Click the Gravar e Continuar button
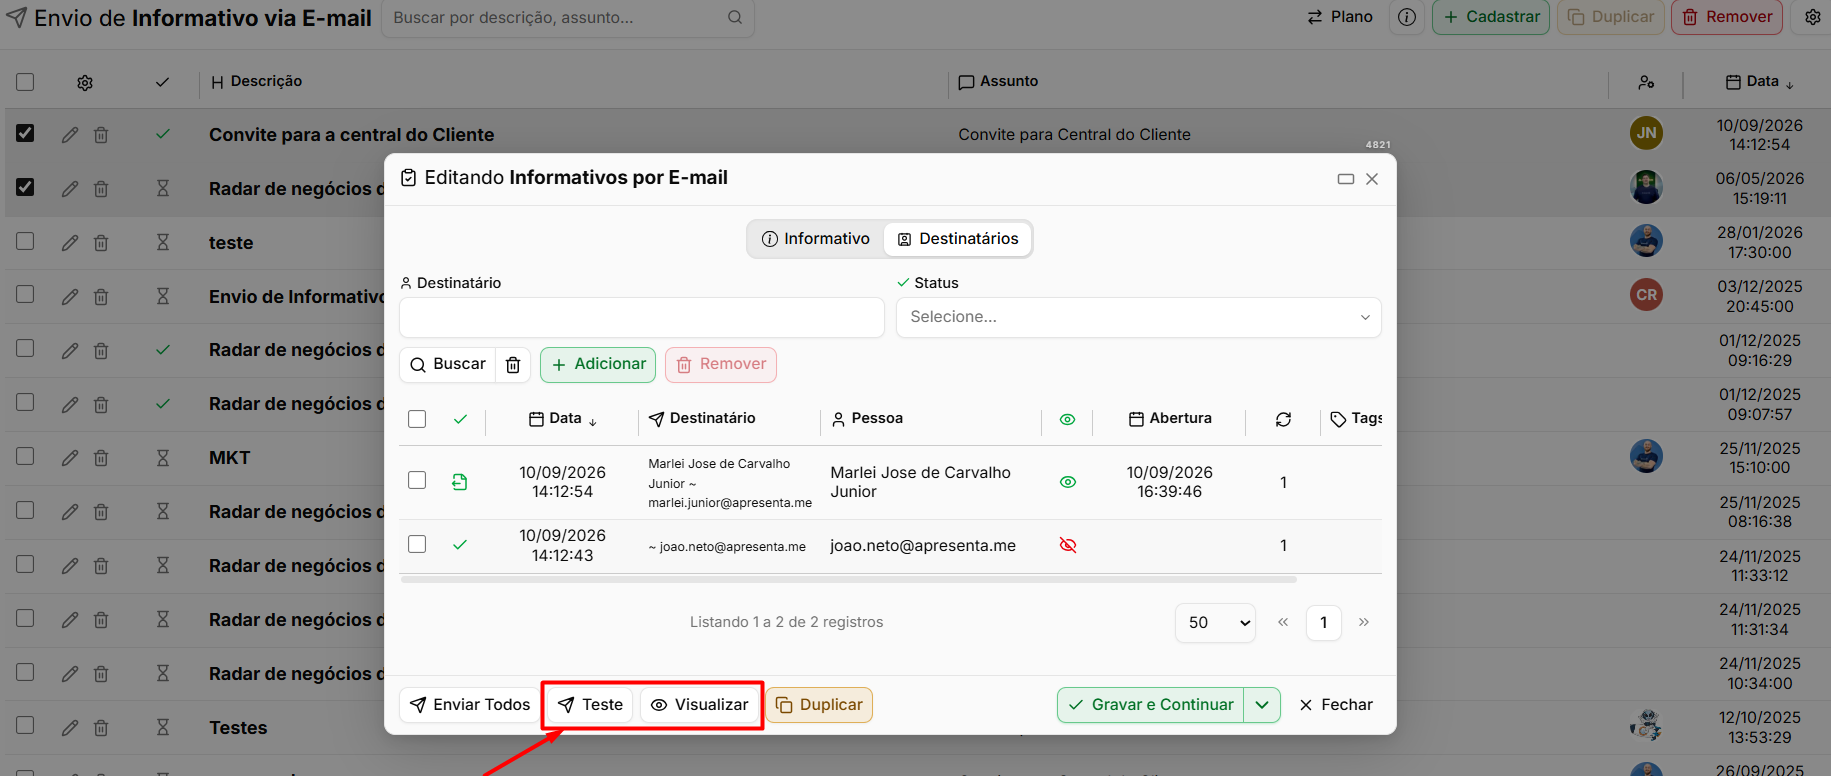The width and height of the screenshot is (1831, 776). (x=1151, y=705)
